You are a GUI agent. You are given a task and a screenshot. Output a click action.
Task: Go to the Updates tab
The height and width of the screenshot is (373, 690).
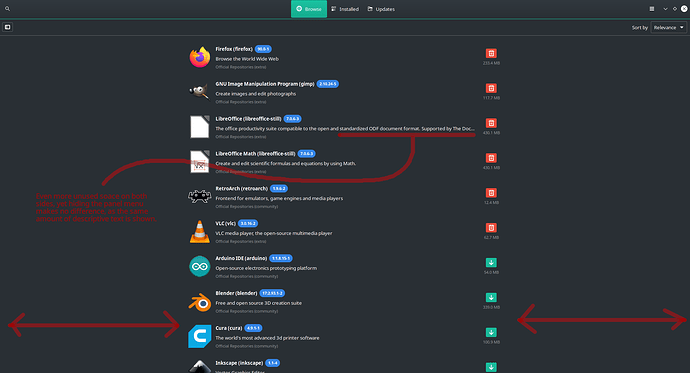click(381, 9)
